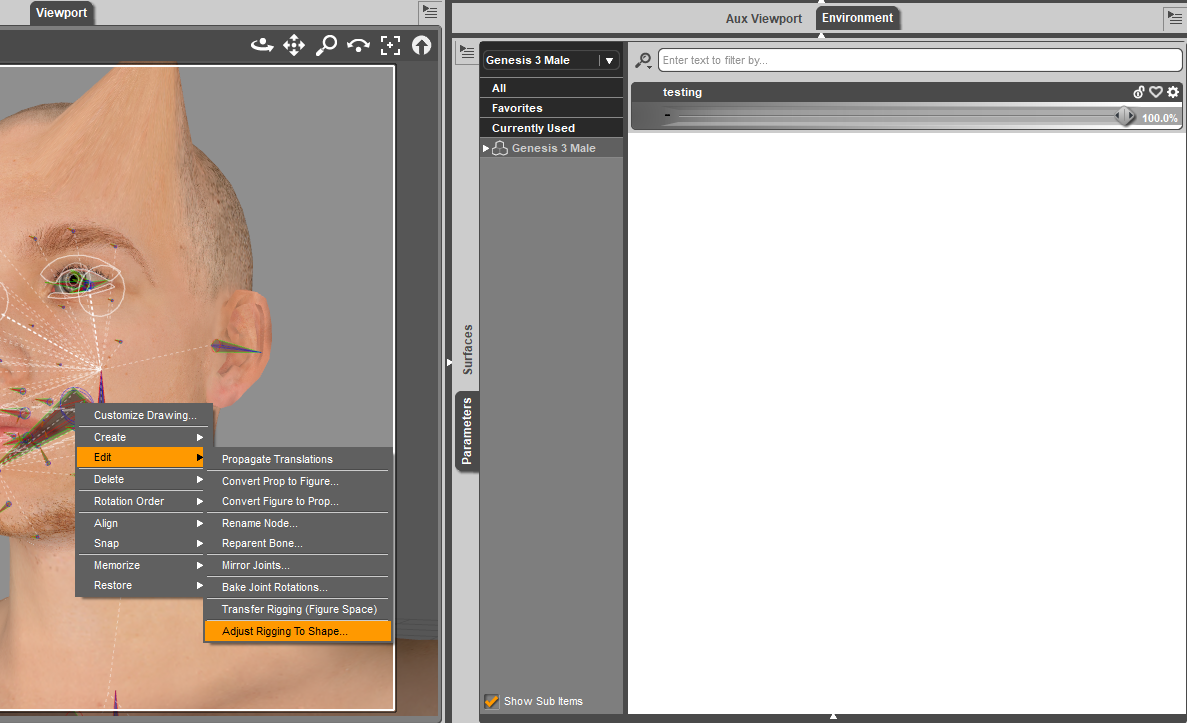Image resolution: width=1187 pixels, height=723 pixels.
Task: Choose Customize Drawing... from context menu
Action: tap(145, 415)
